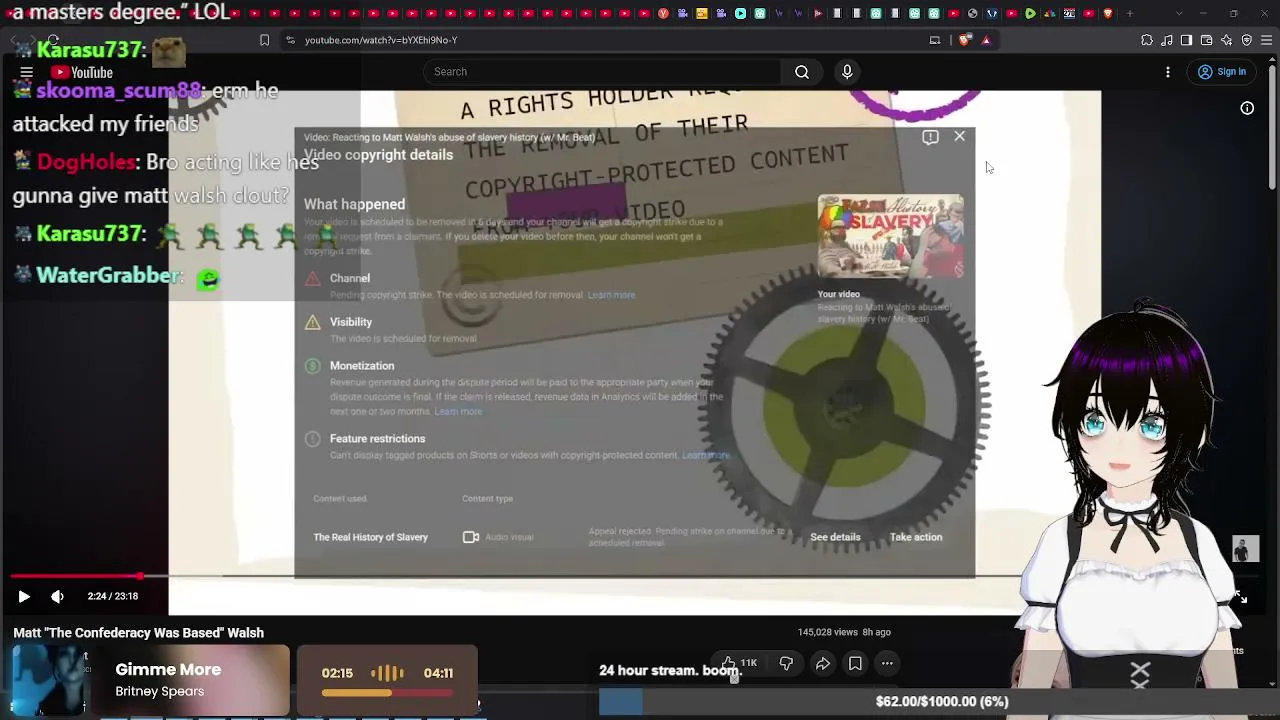Click the Monetization dollar icon

[x=312, y=366]
